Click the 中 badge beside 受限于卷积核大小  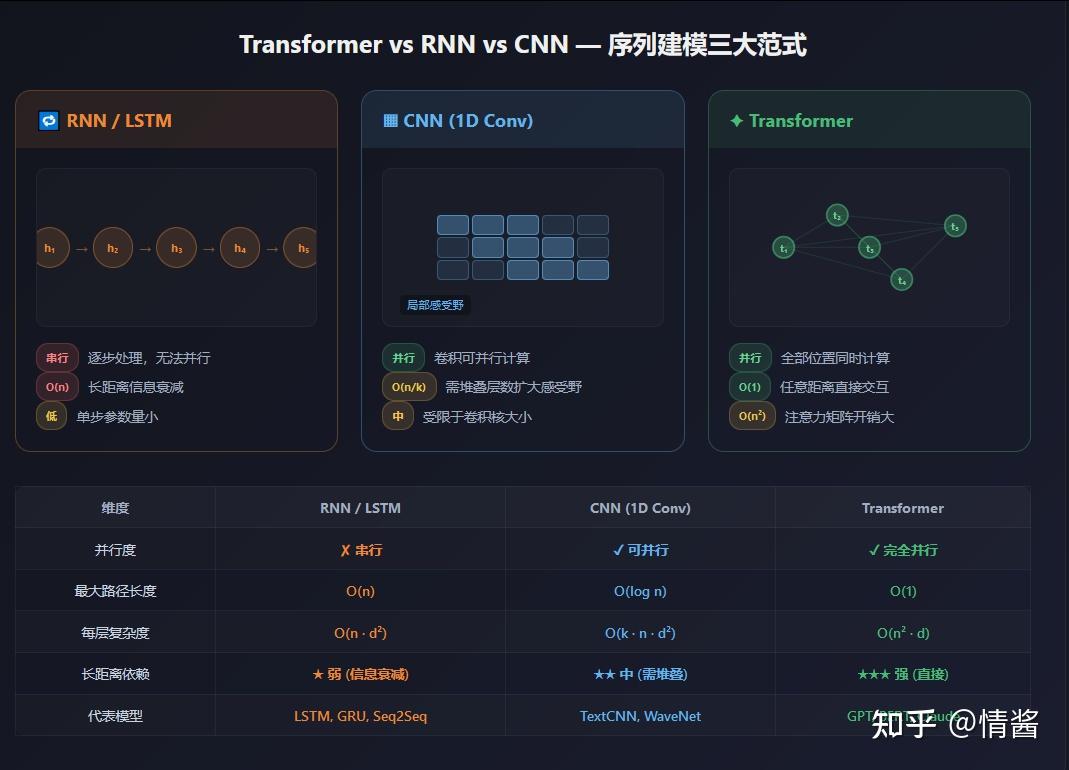click(398, 416)
